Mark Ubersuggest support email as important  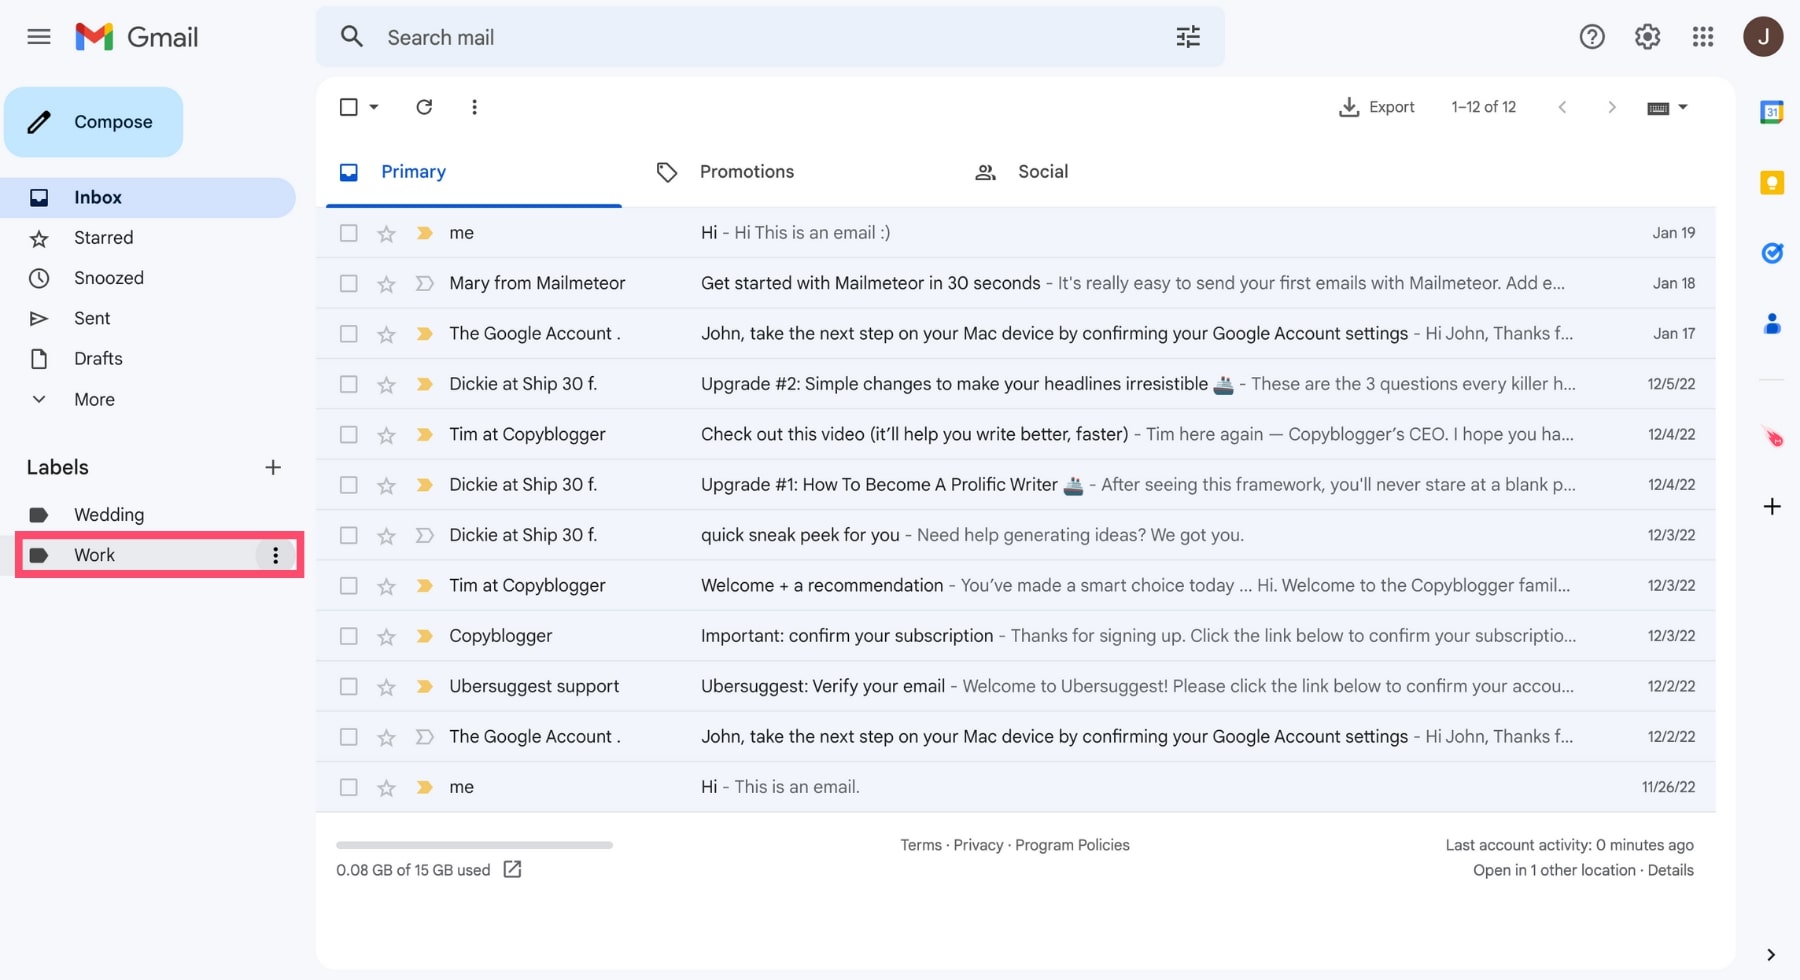[x=424, y=687]
